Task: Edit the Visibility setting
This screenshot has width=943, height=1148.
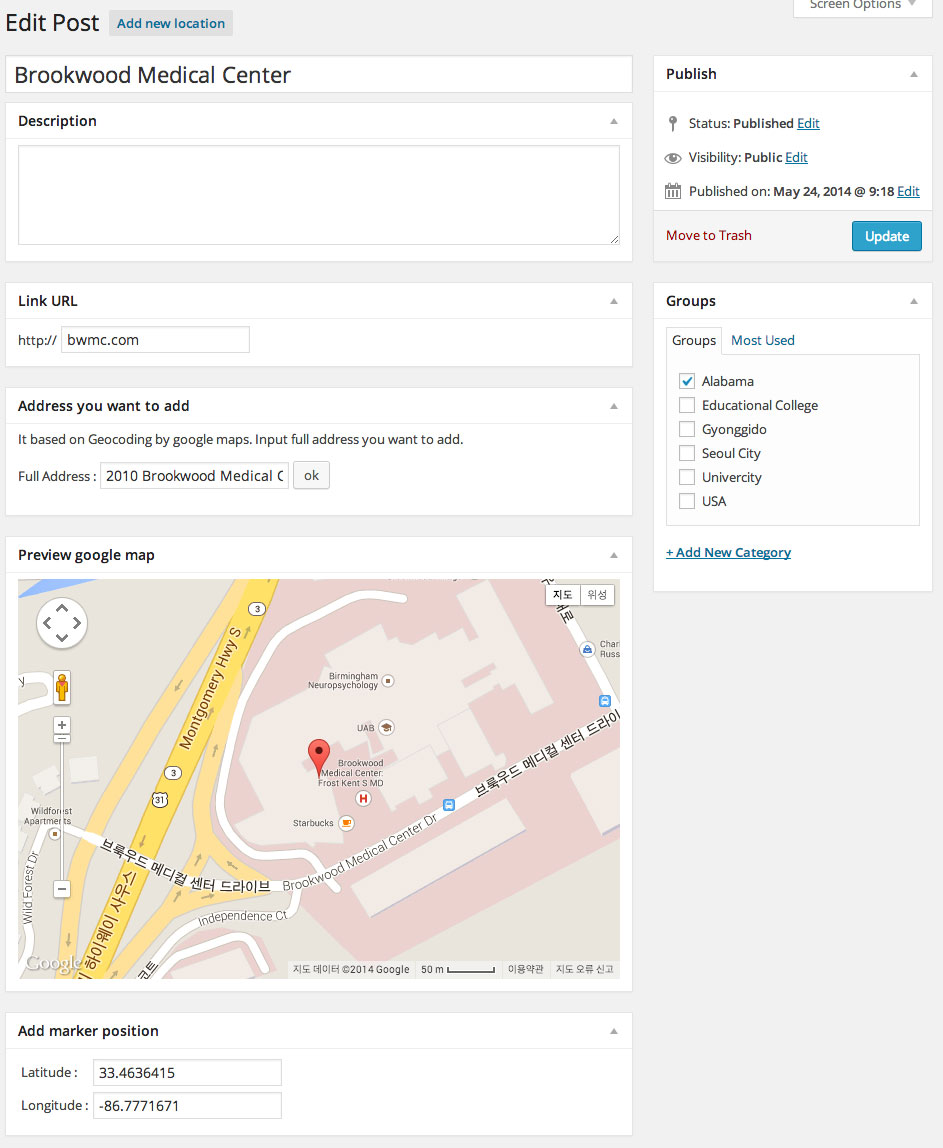Action: tap(797, 157)
